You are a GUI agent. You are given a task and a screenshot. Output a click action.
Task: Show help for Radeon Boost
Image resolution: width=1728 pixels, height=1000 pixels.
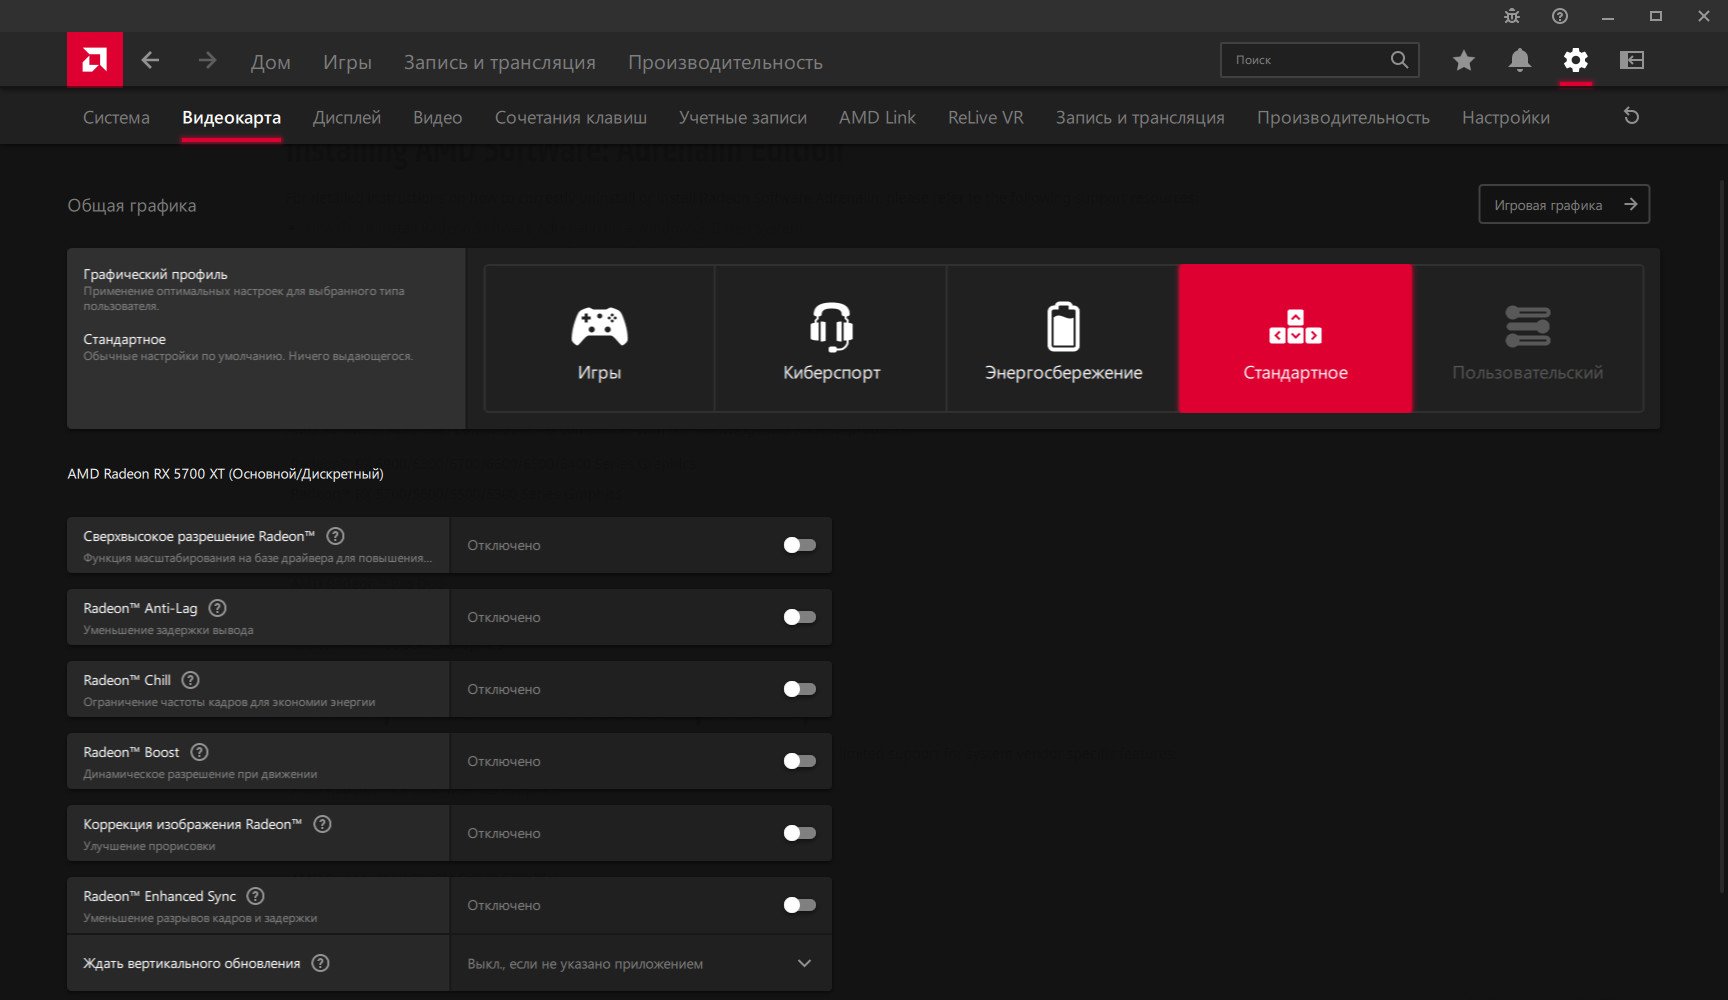[200, 752]
